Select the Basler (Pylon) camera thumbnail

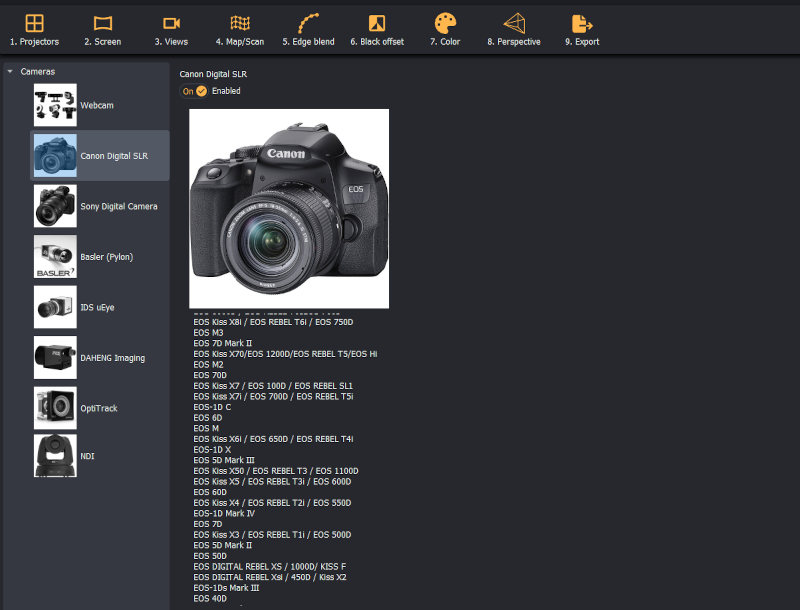55,257
